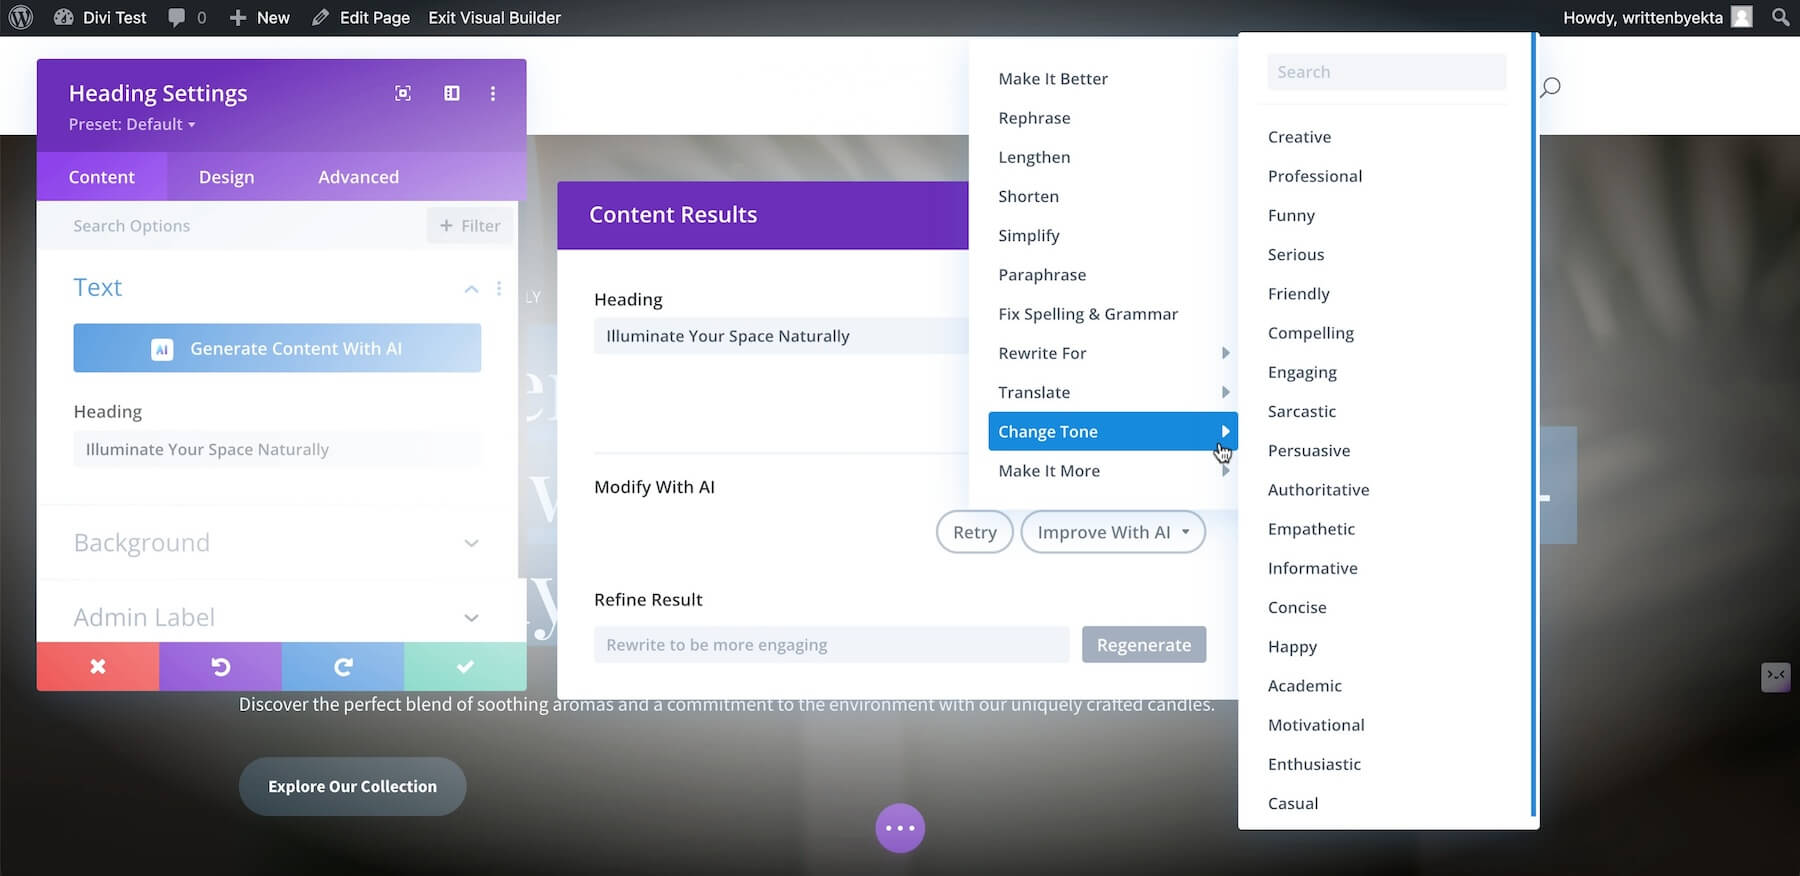Undo the last change in settings
This screenshot has height=876, width=1800.
click(220, 666)
